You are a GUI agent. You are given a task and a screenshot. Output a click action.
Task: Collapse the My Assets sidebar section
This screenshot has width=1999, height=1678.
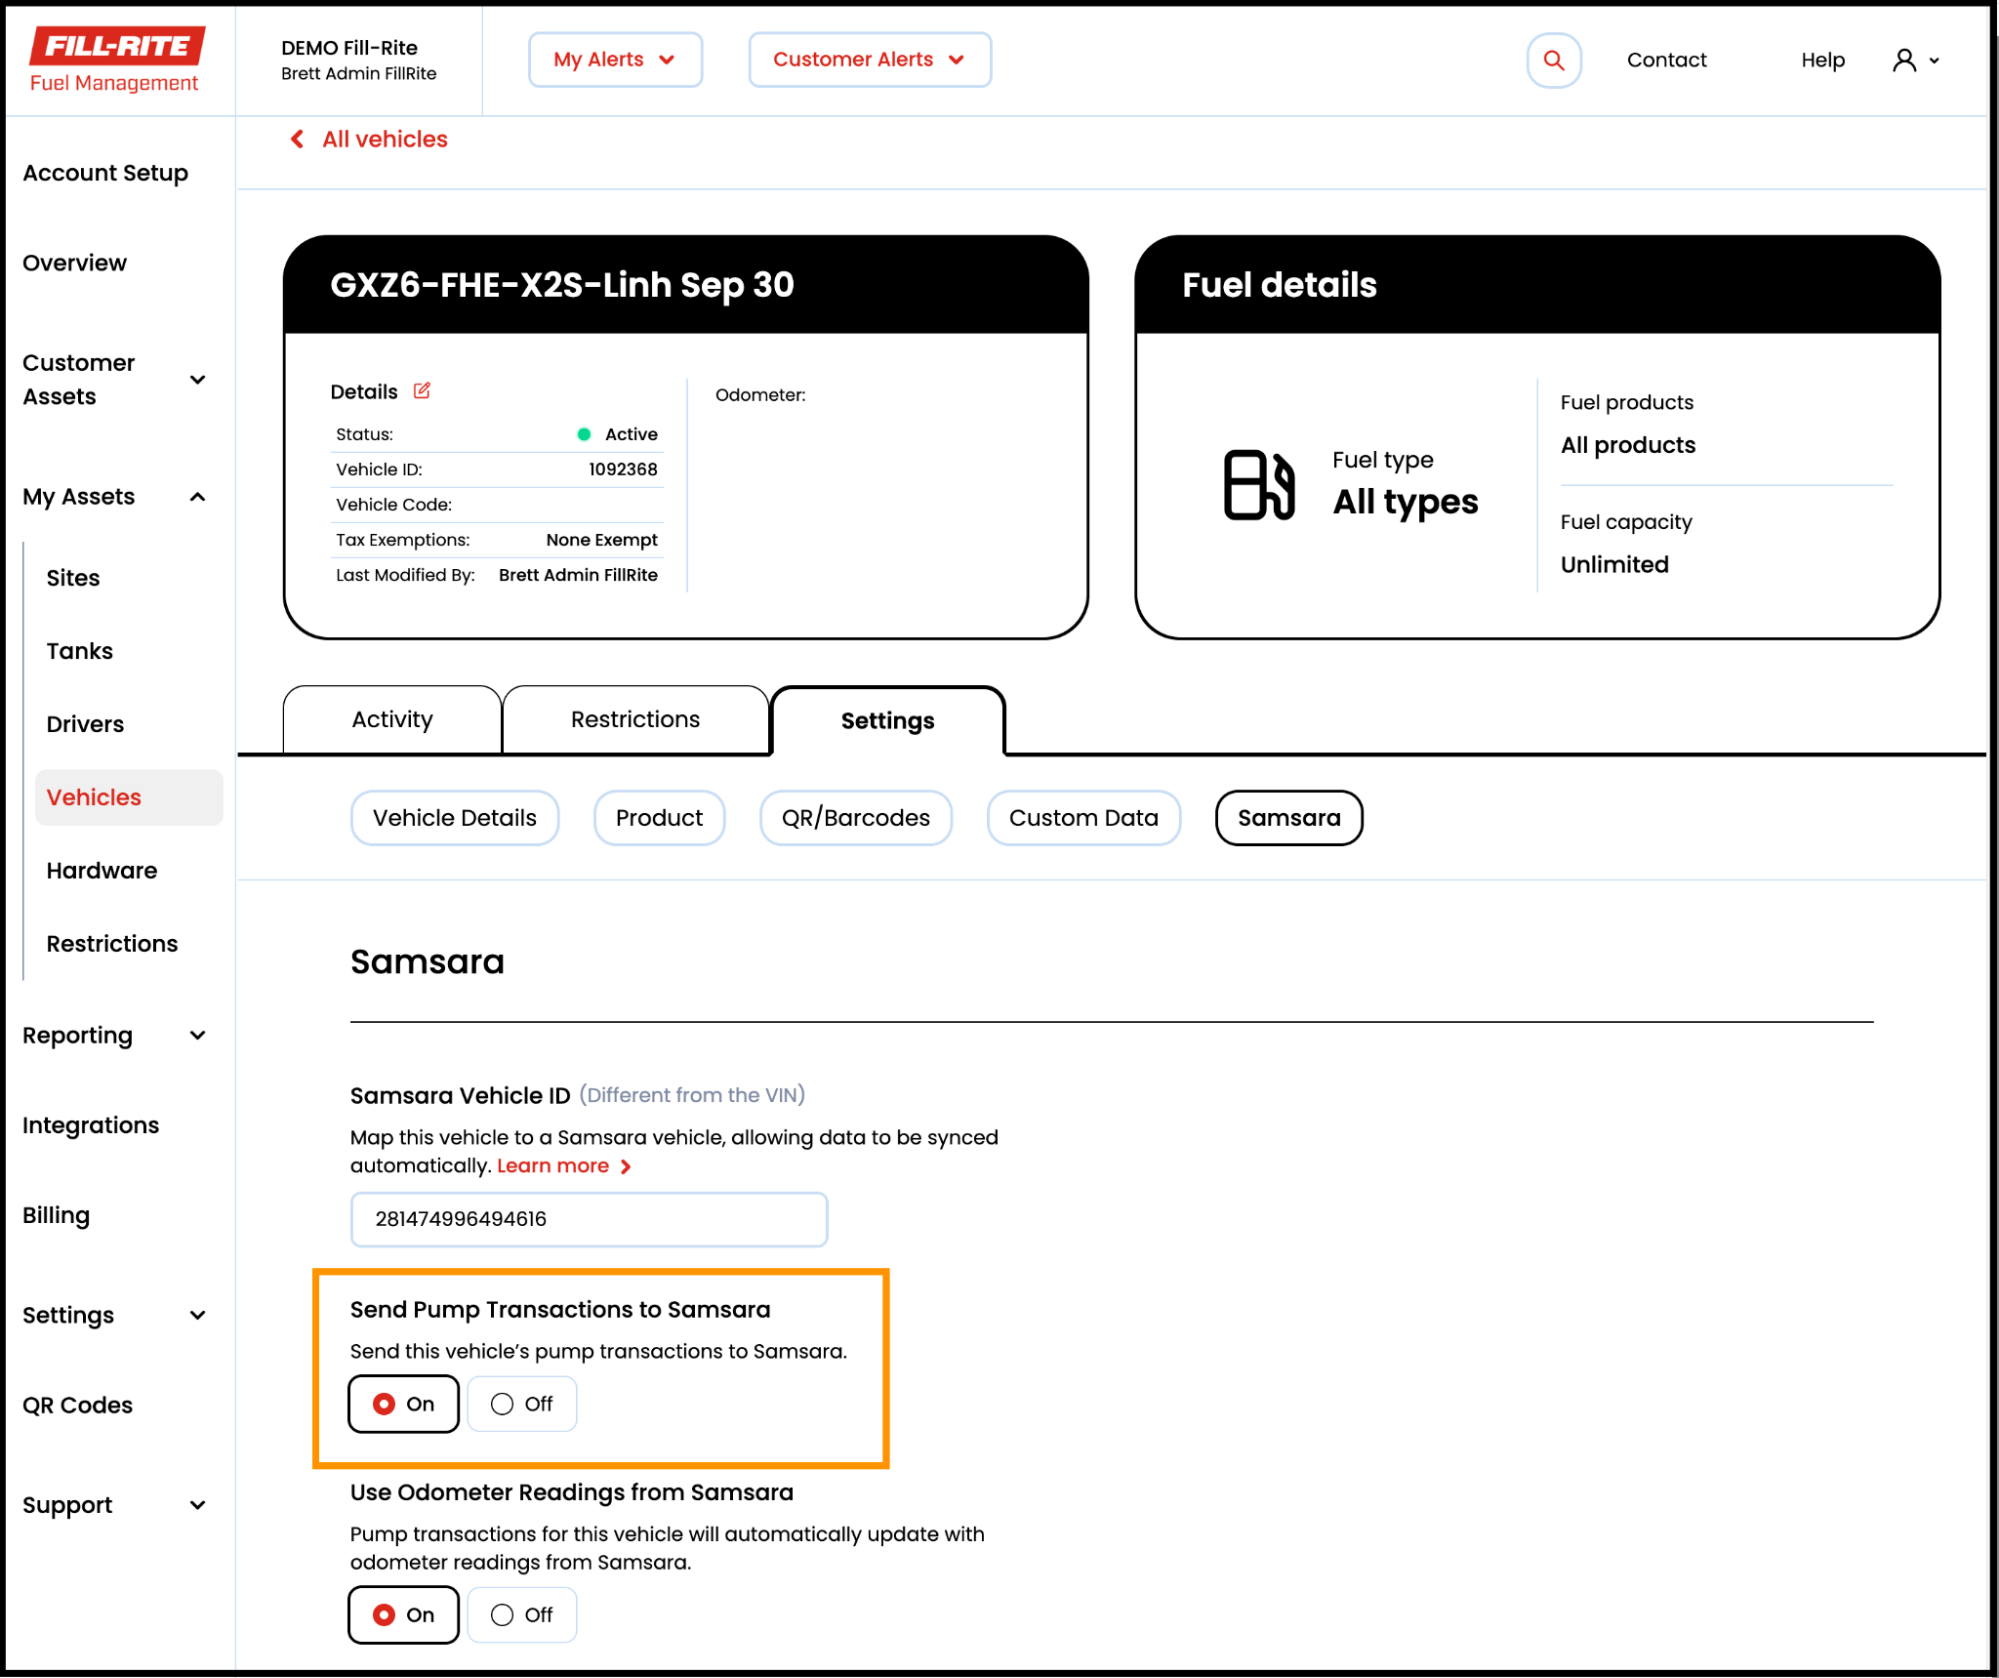point(197,497)
